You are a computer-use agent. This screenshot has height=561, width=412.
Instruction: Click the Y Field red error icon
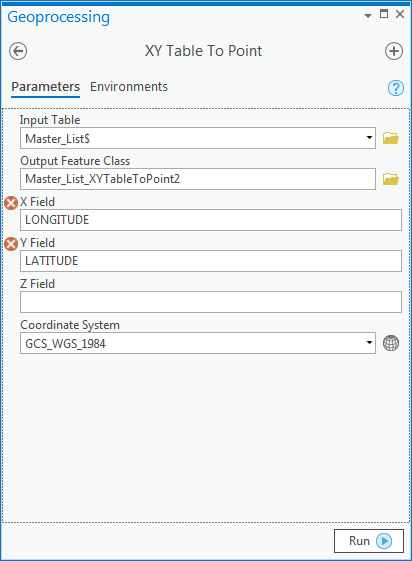11,244
